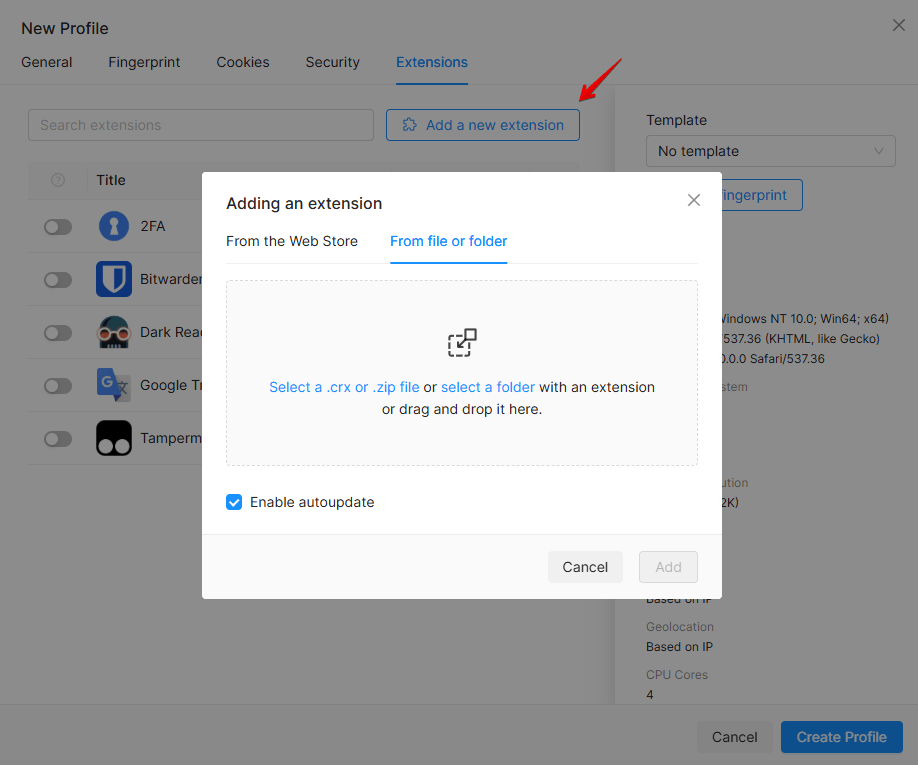Click Select a .crx or .zip file link
This screenshot has height=765, width=918.
[344, 387]
